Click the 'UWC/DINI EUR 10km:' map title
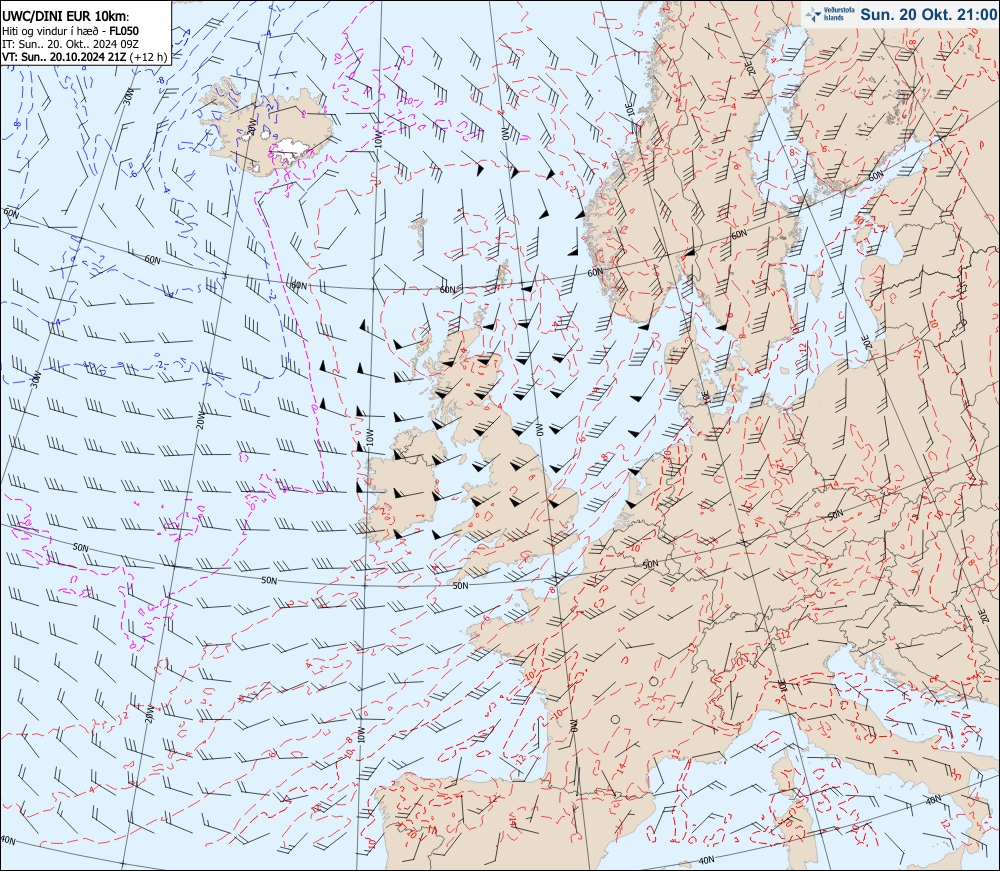Image resolution: width=1000 pixels, height=871 pixels. pyautogui.click(x=65, y=15)
